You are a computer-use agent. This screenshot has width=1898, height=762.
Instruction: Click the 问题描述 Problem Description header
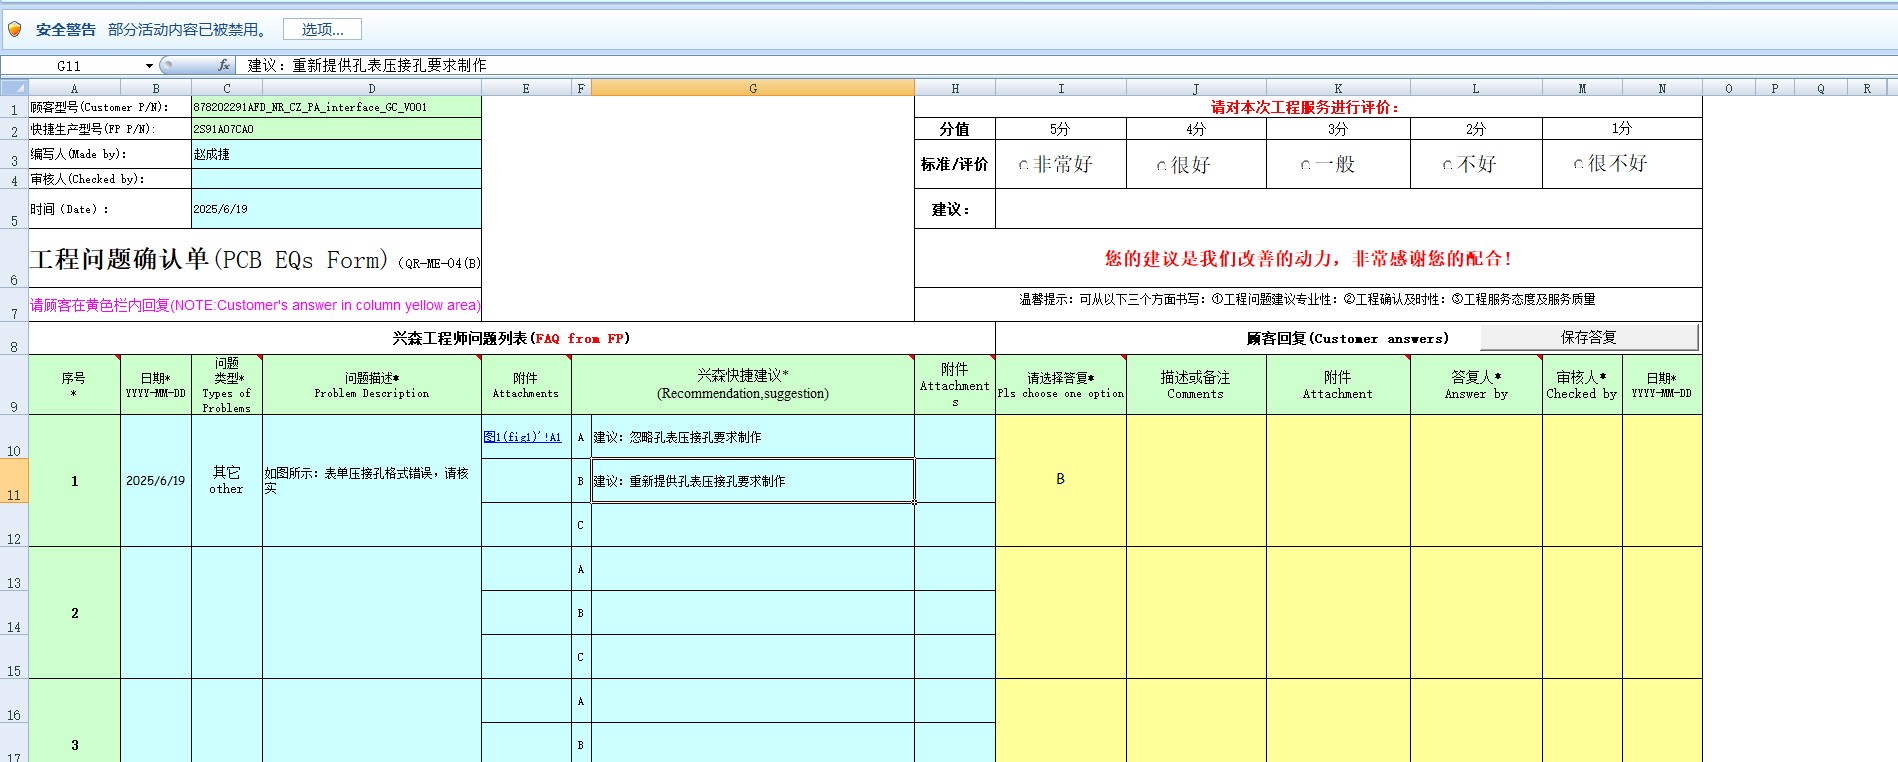coord(372,385)
